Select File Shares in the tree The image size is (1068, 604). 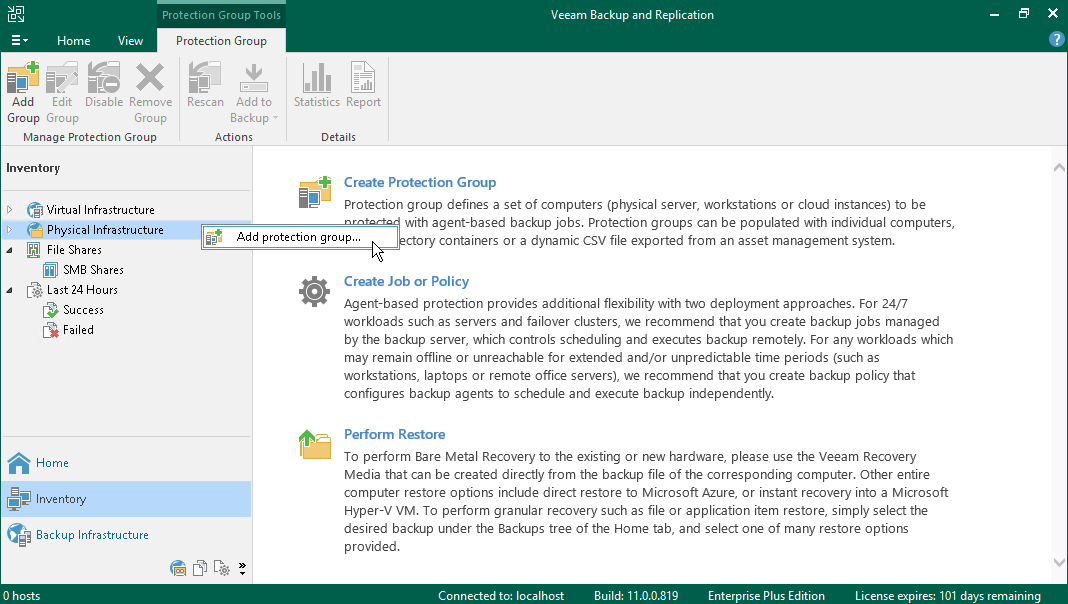74,250
